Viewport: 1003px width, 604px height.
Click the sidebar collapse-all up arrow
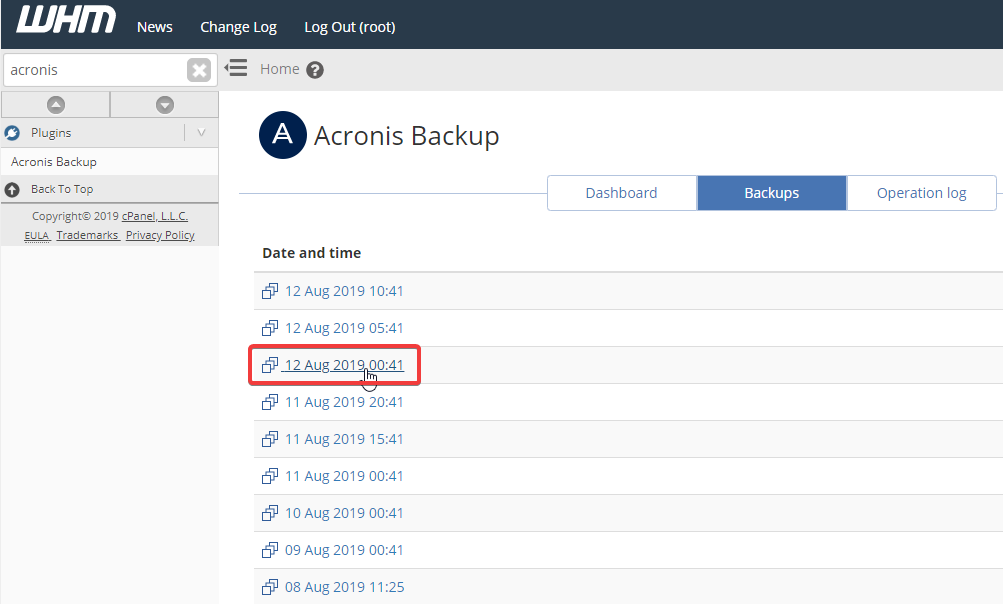pyautogui.click(x=56, y=105)
